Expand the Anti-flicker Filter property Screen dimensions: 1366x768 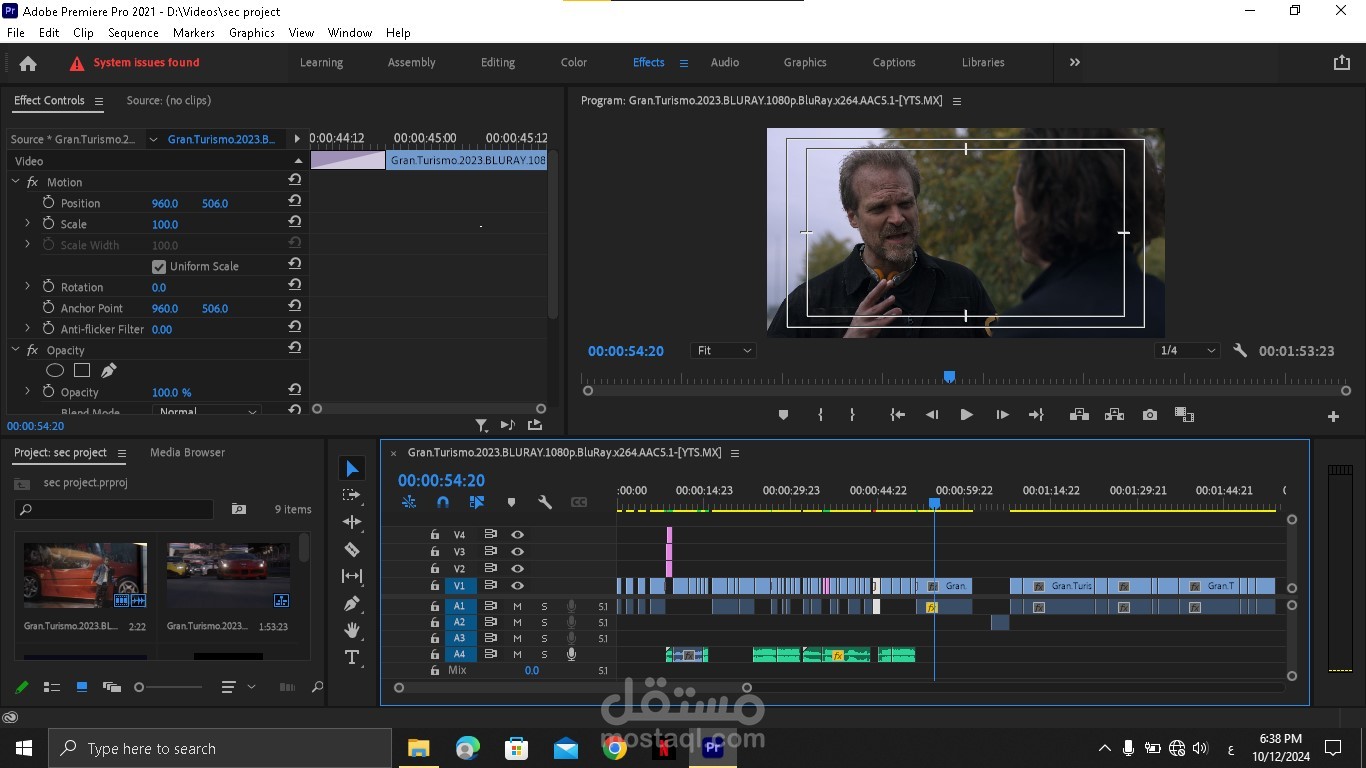pyautogui.click(x=27, y=329)
